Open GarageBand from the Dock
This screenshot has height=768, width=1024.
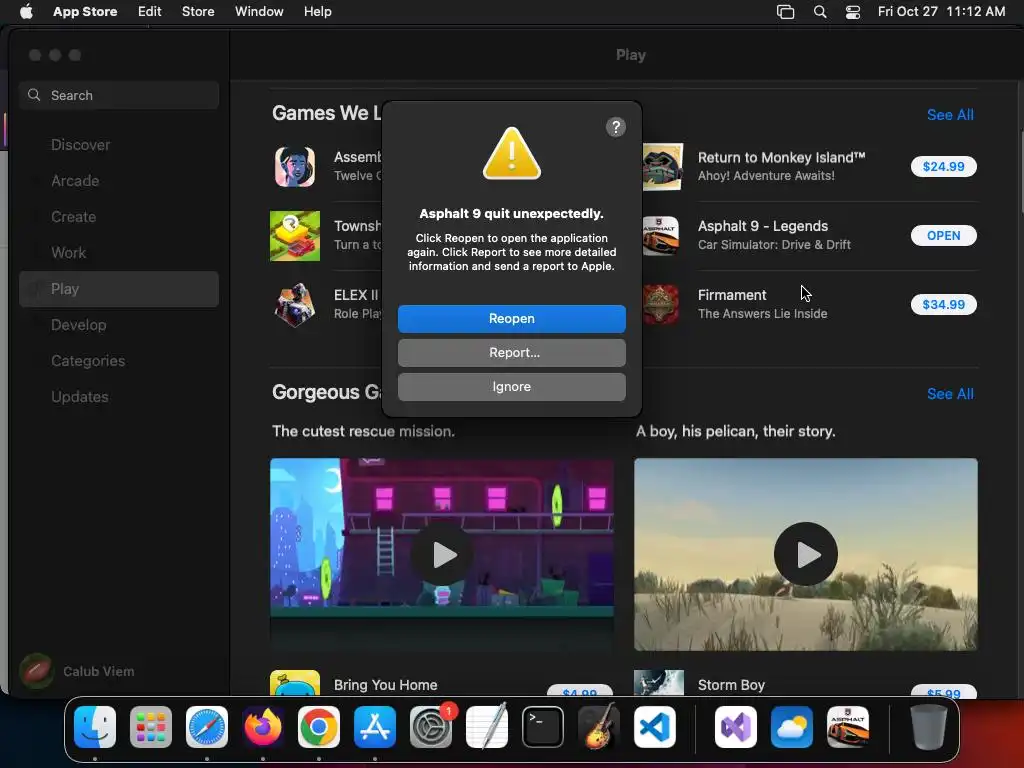pyautogui.click(x=599, y=727)
